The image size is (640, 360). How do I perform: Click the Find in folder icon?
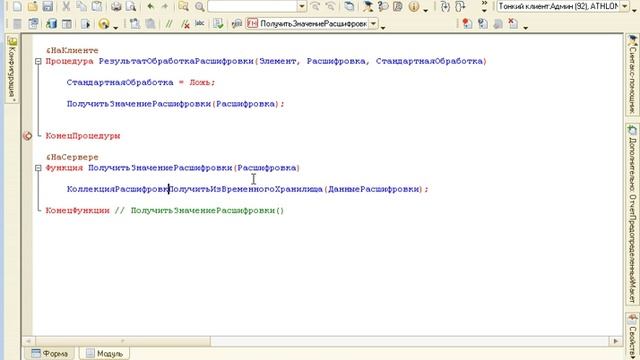point(184,7)
